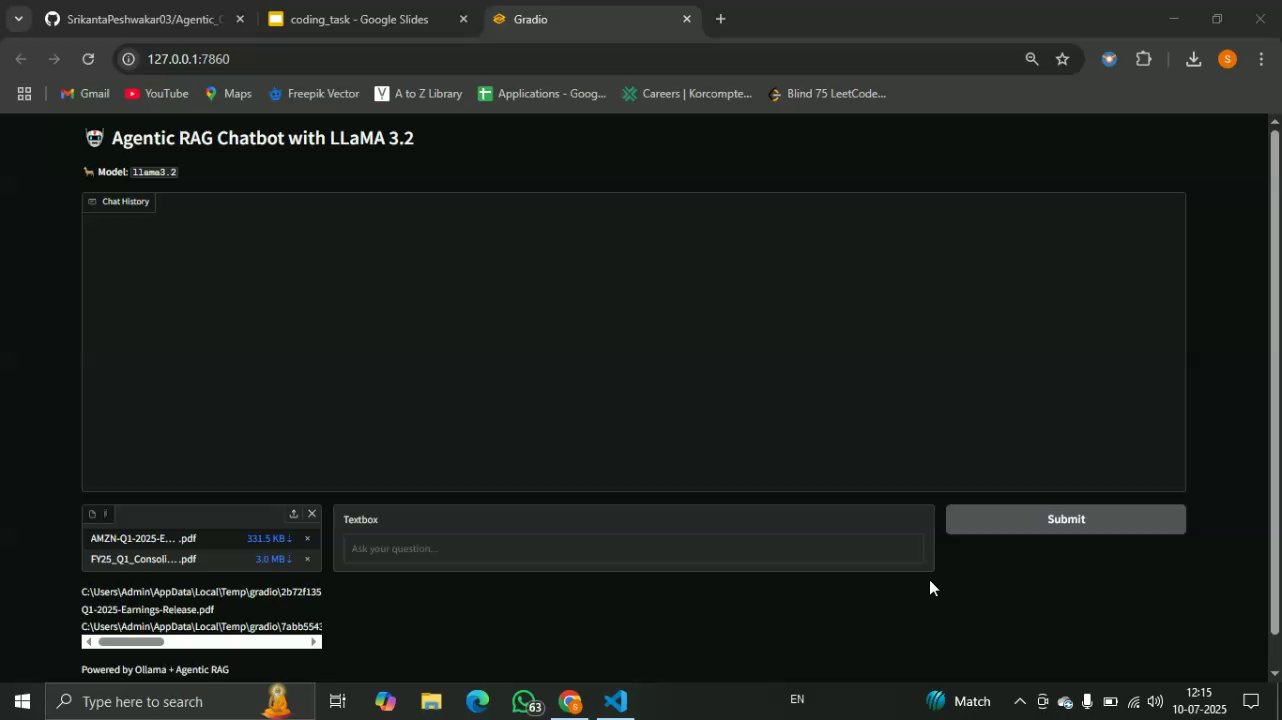This screenshot has width=1282, height=720.
Task: Open the Applications - Goog... bookmark
Action: [542, 94]
